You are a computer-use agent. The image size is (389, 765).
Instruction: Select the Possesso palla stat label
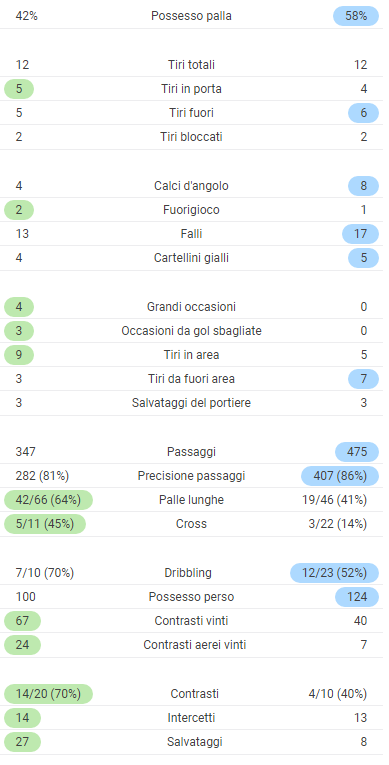pos(191,16)
